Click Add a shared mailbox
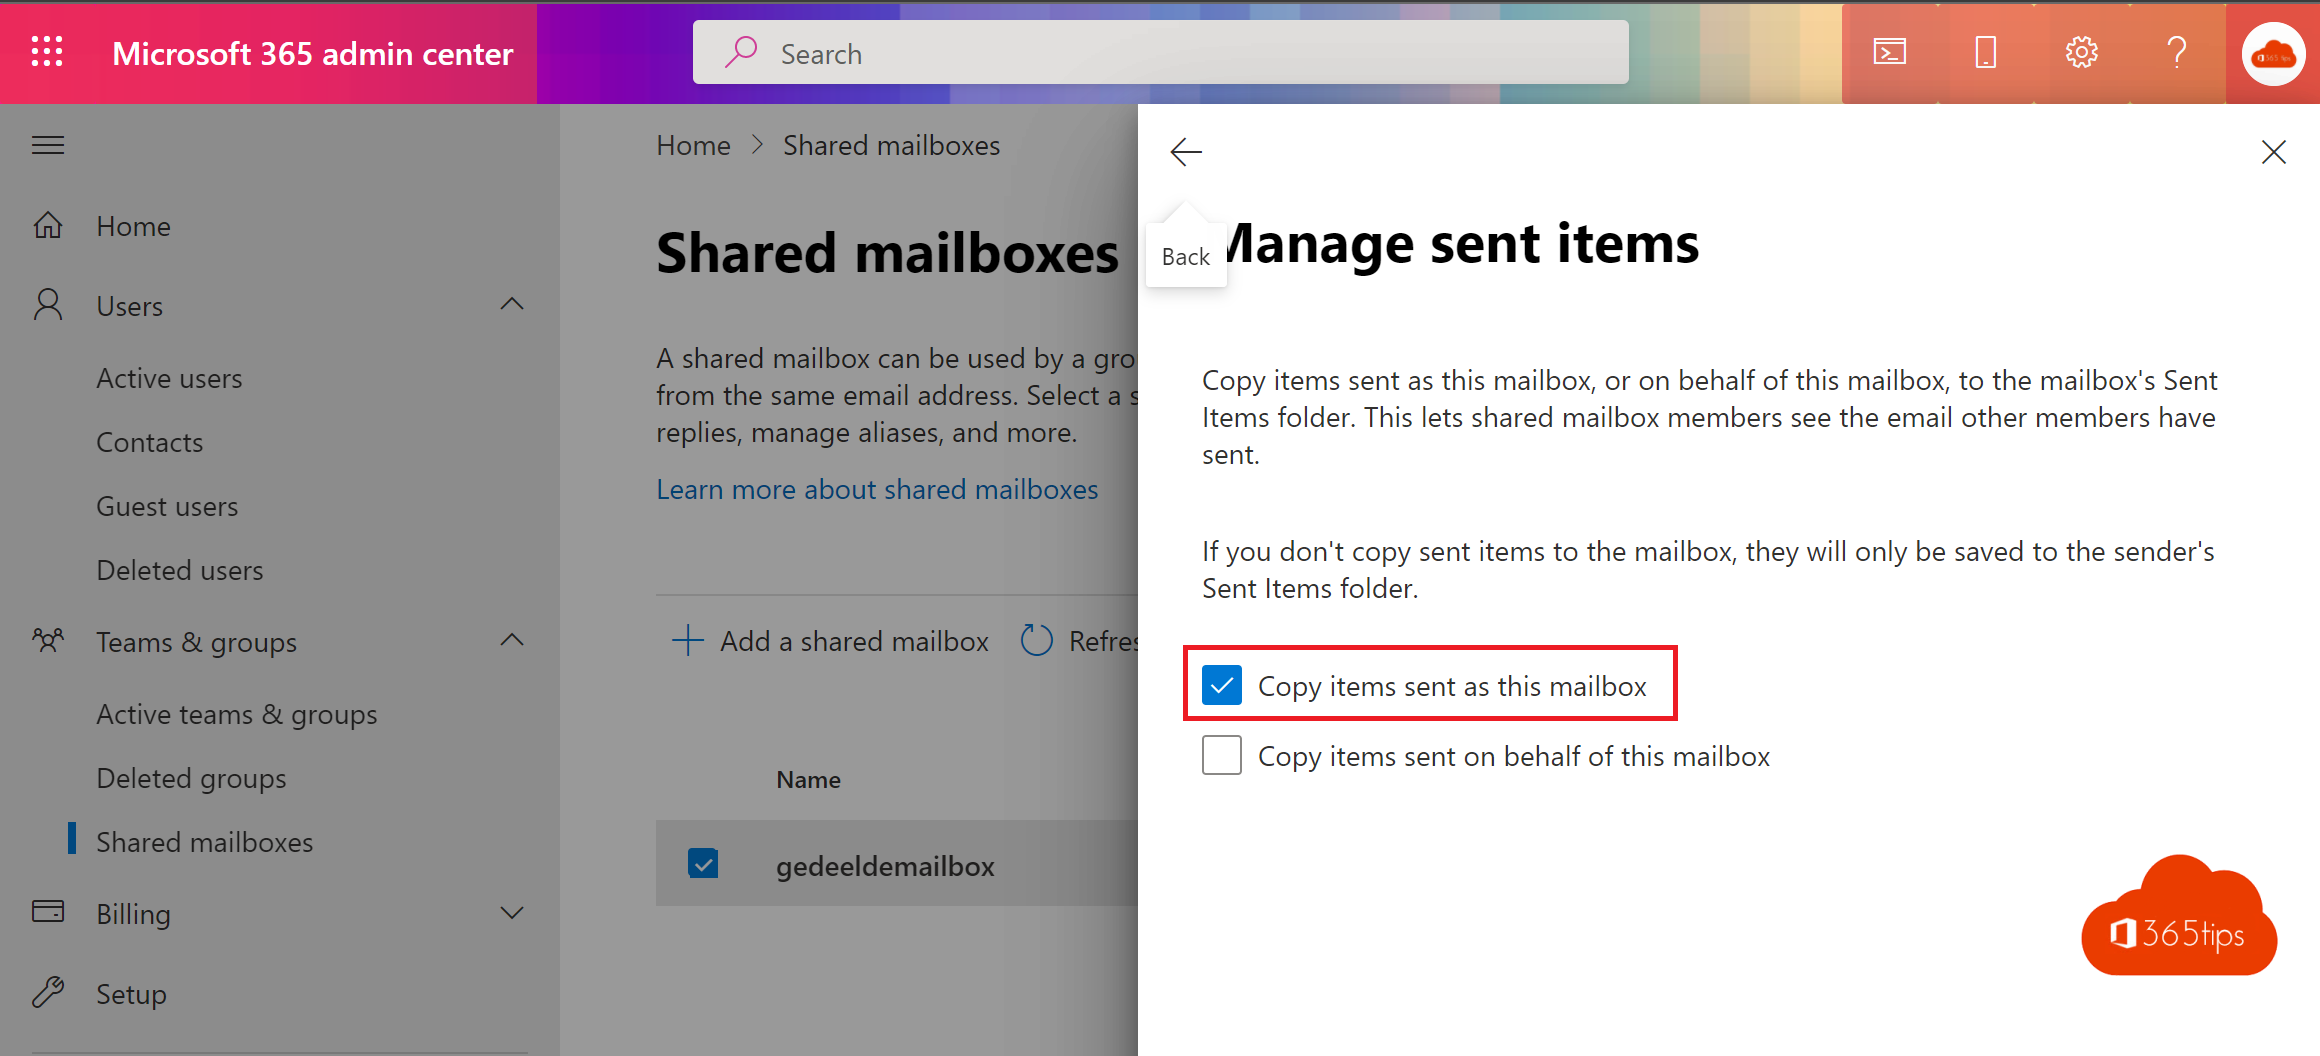The width and height of the screenshot is (2320, 1056). (x=853, y=641)
